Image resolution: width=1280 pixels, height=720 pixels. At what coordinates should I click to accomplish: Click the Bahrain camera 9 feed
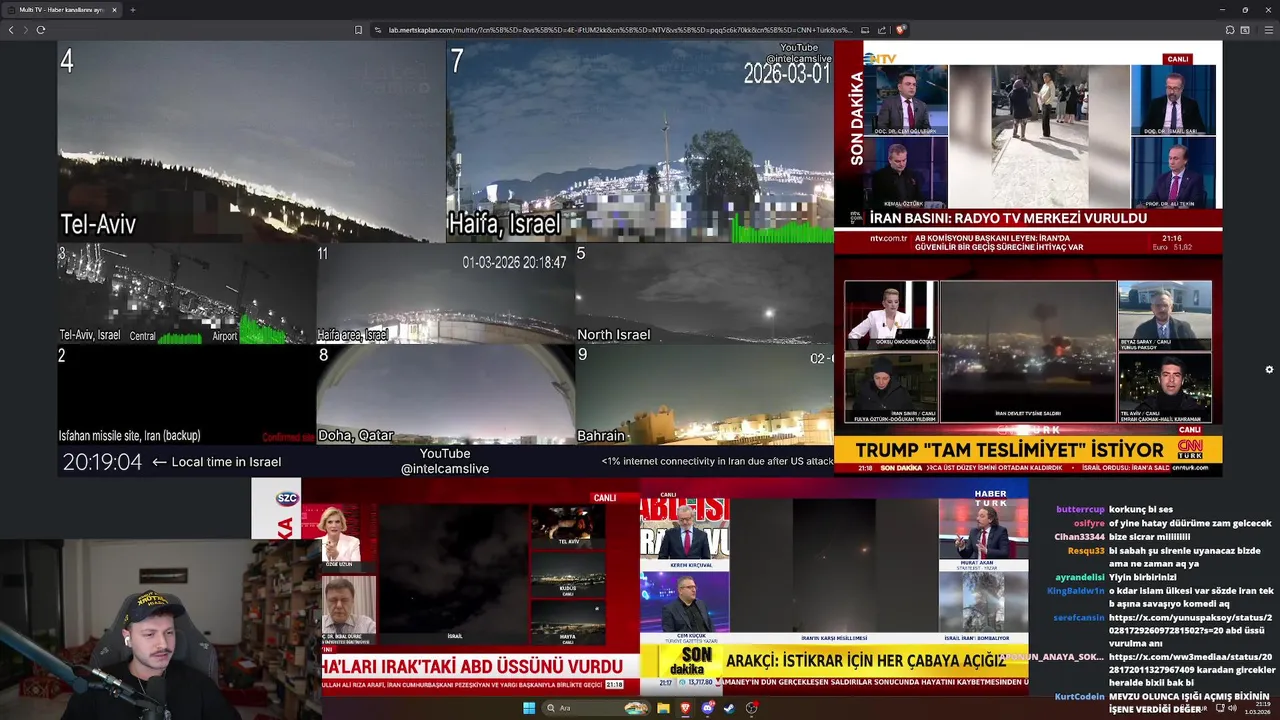pyautogui.click(x=704, y=395)
